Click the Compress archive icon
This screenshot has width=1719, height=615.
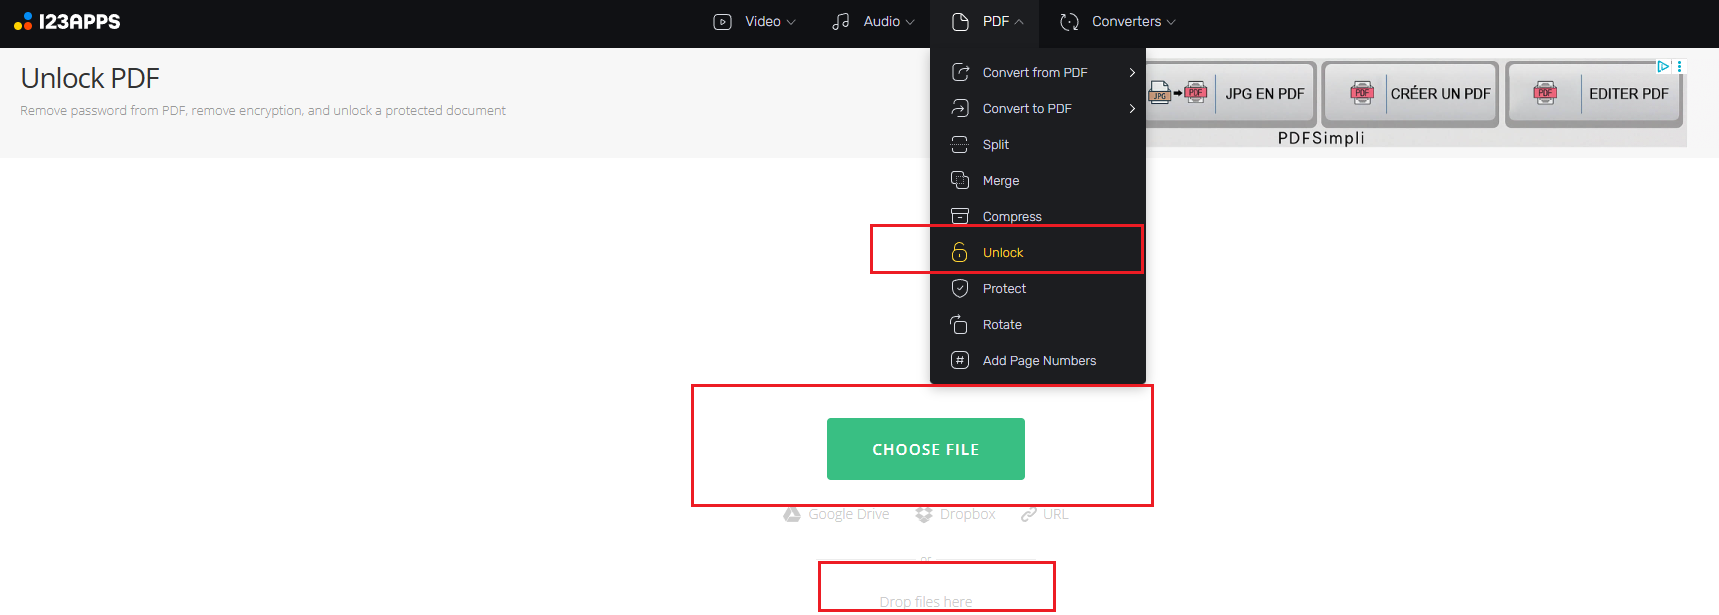[x=960, y=216]
